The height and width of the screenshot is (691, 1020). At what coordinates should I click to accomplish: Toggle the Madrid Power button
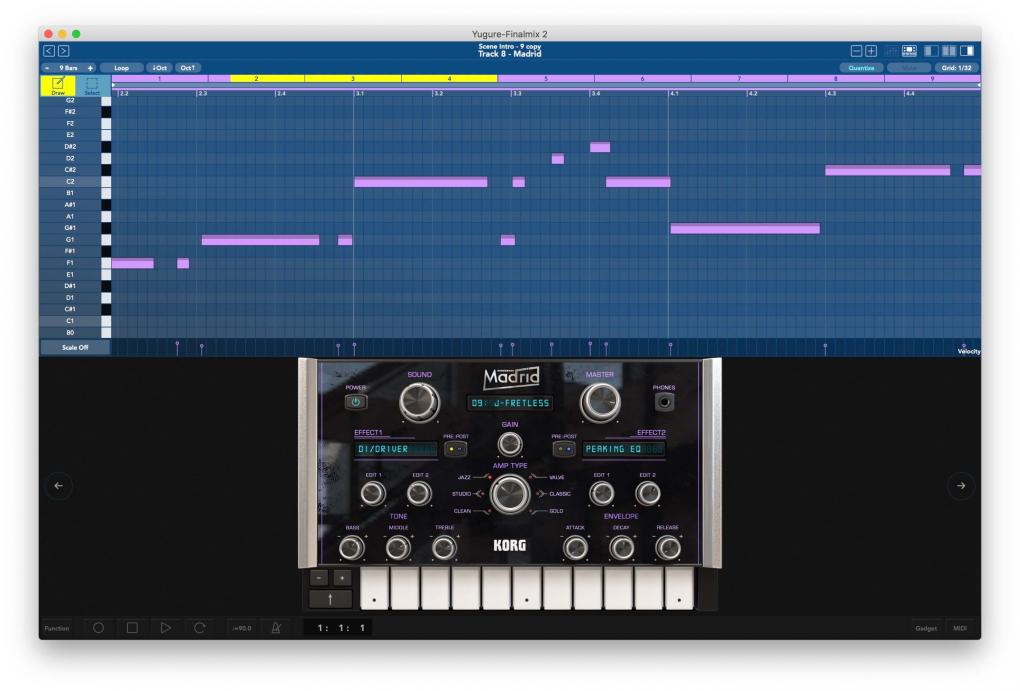pyautogui.click(x=356, y=402)
